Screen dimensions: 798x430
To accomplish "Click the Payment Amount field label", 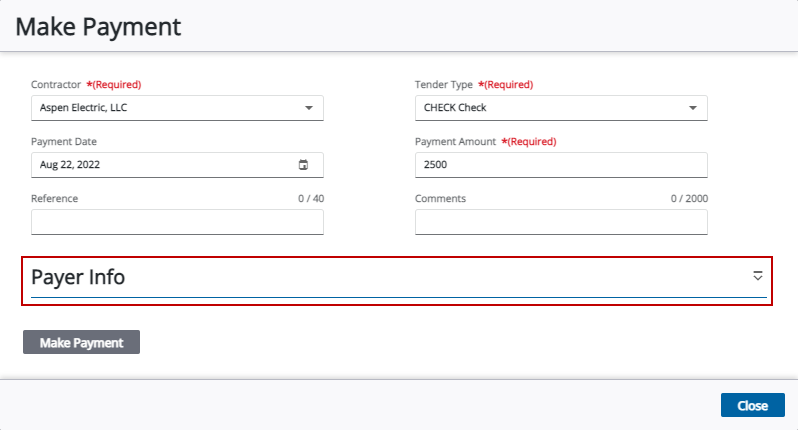I will pos(455,141).
